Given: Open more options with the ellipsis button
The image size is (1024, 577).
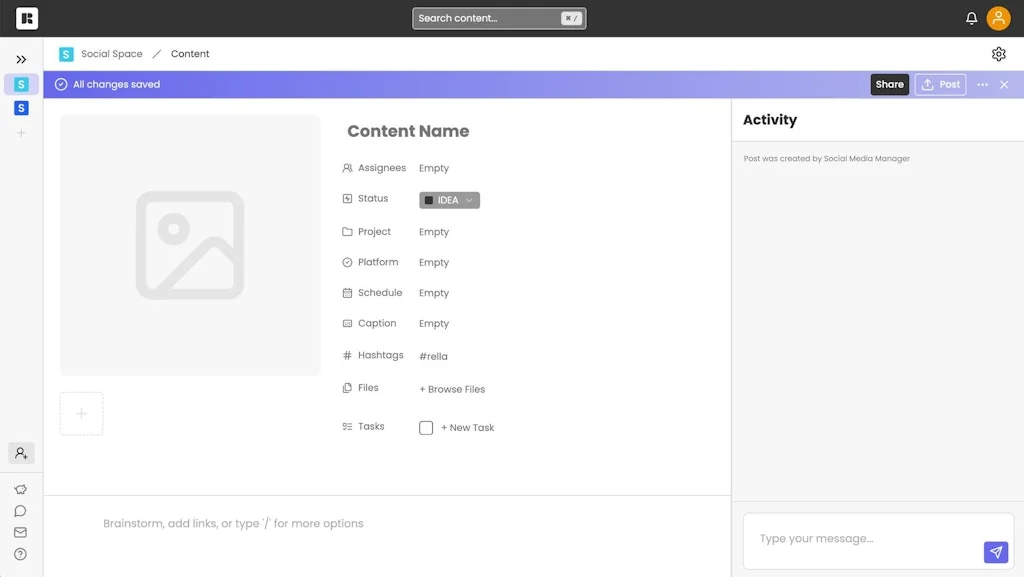Looking at the screenshot, I should [982, 84].
